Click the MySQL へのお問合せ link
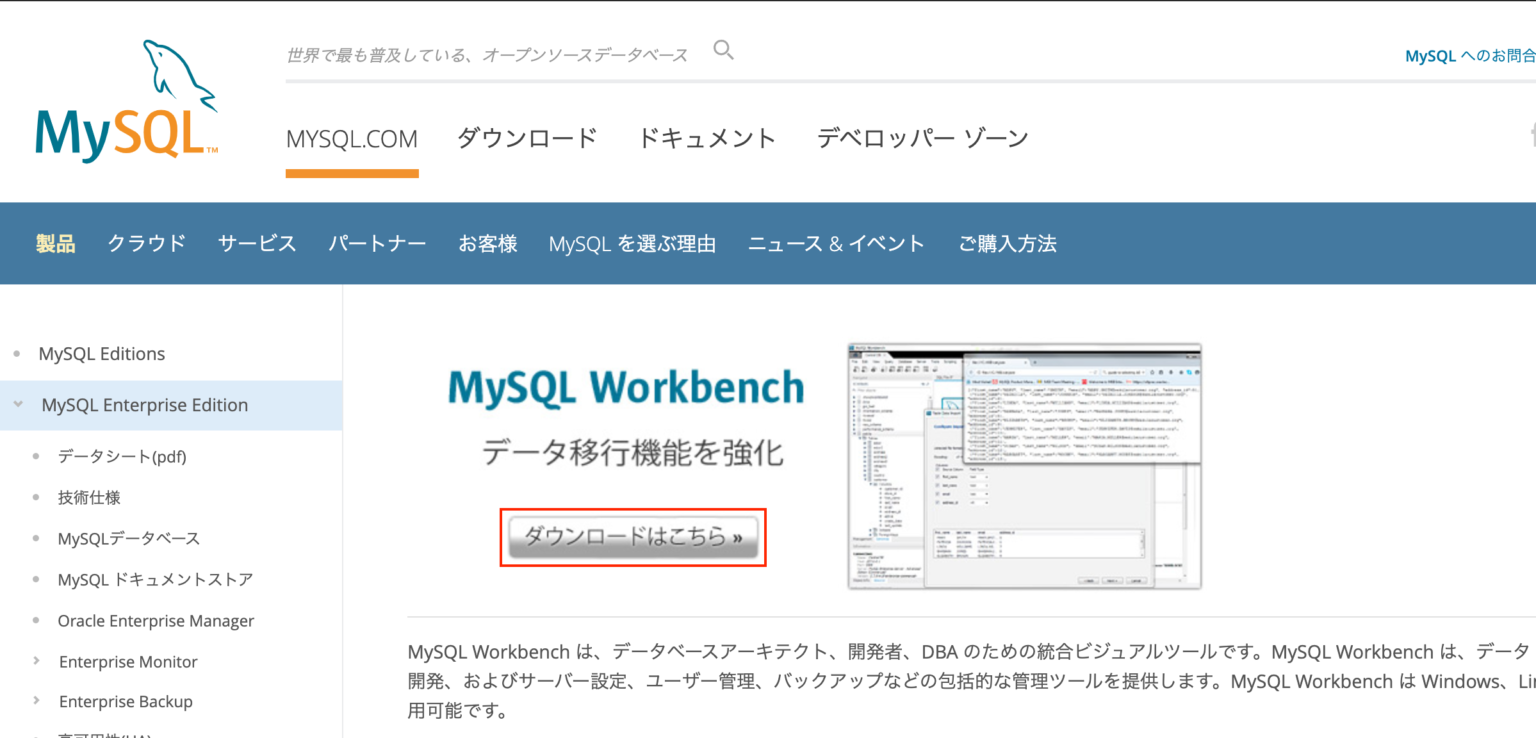 click(1470, 56)
